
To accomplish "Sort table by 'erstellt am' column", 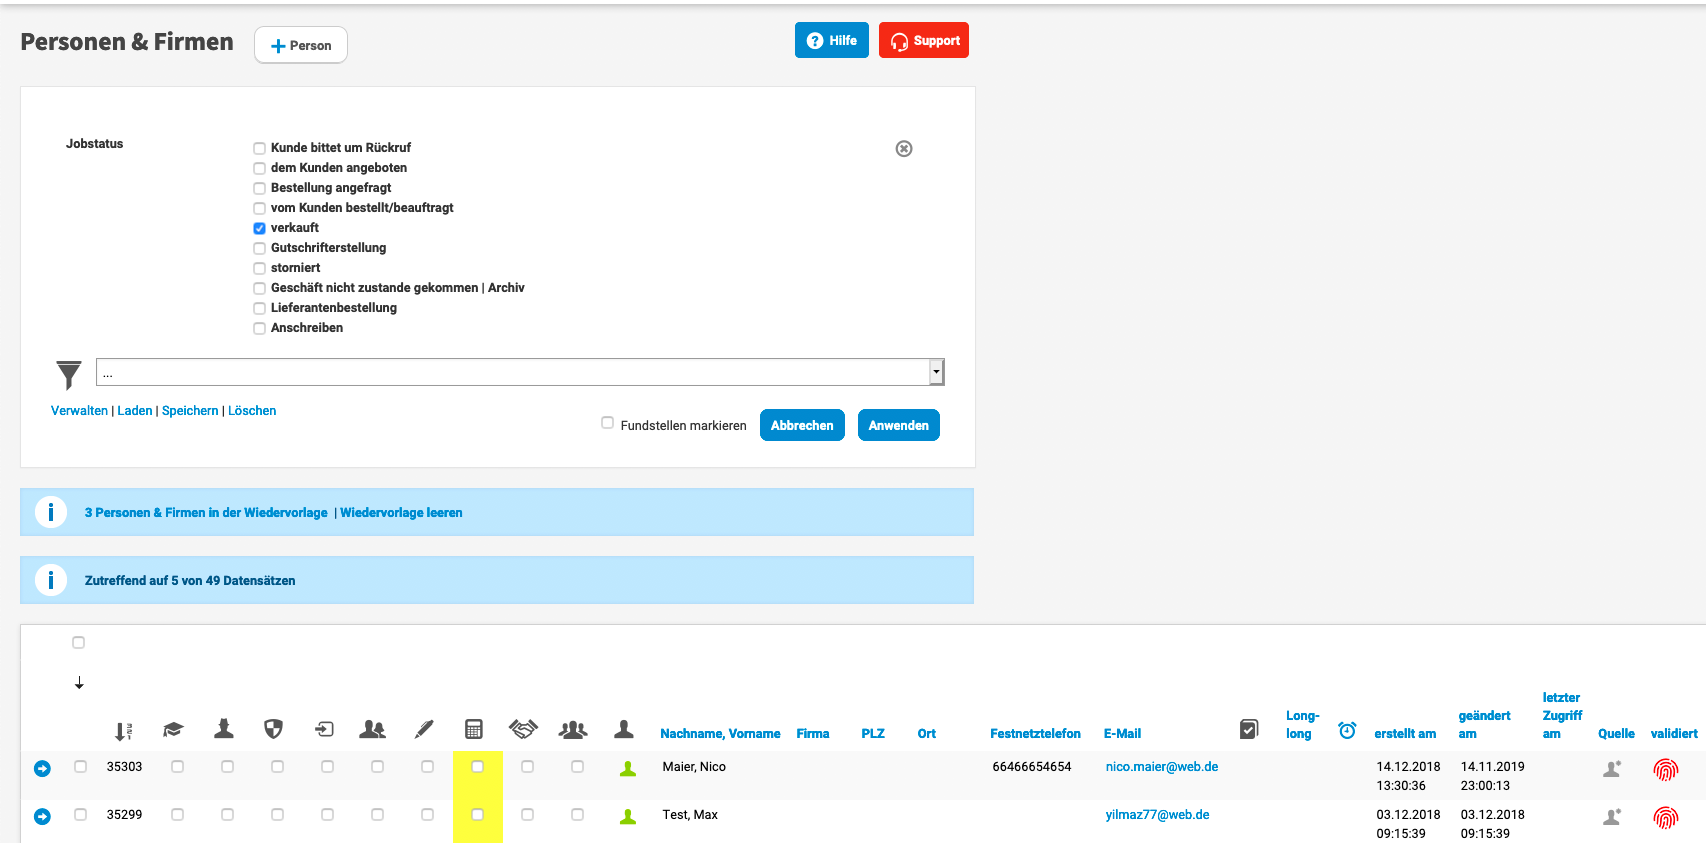I will tap(1405, 734).
